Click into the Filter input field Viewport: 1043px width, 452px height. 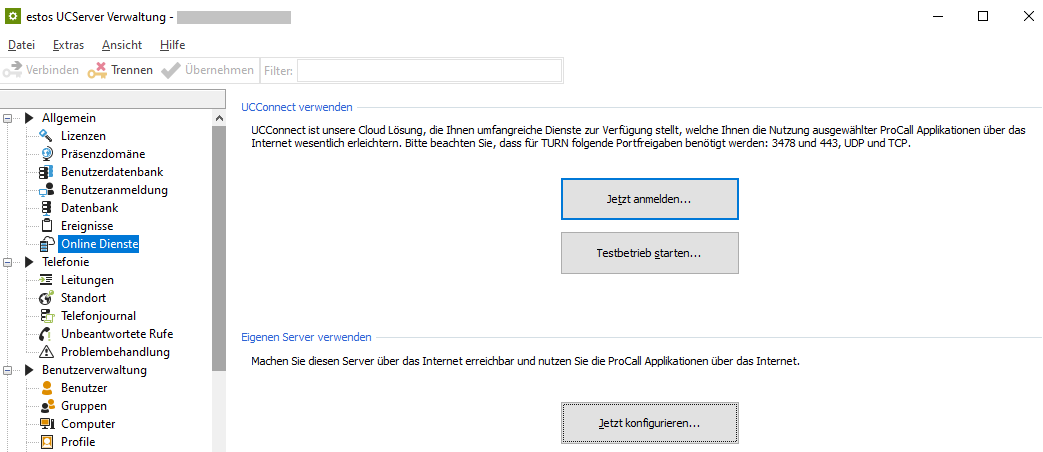point(429,70)
